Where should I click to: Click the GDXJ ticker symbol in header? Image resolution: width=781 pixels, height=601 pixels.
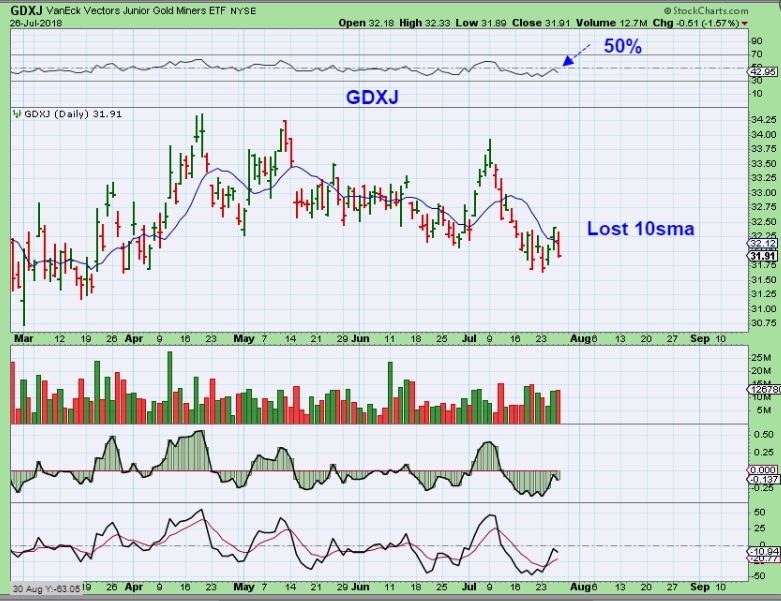click(x=26, y=10)
